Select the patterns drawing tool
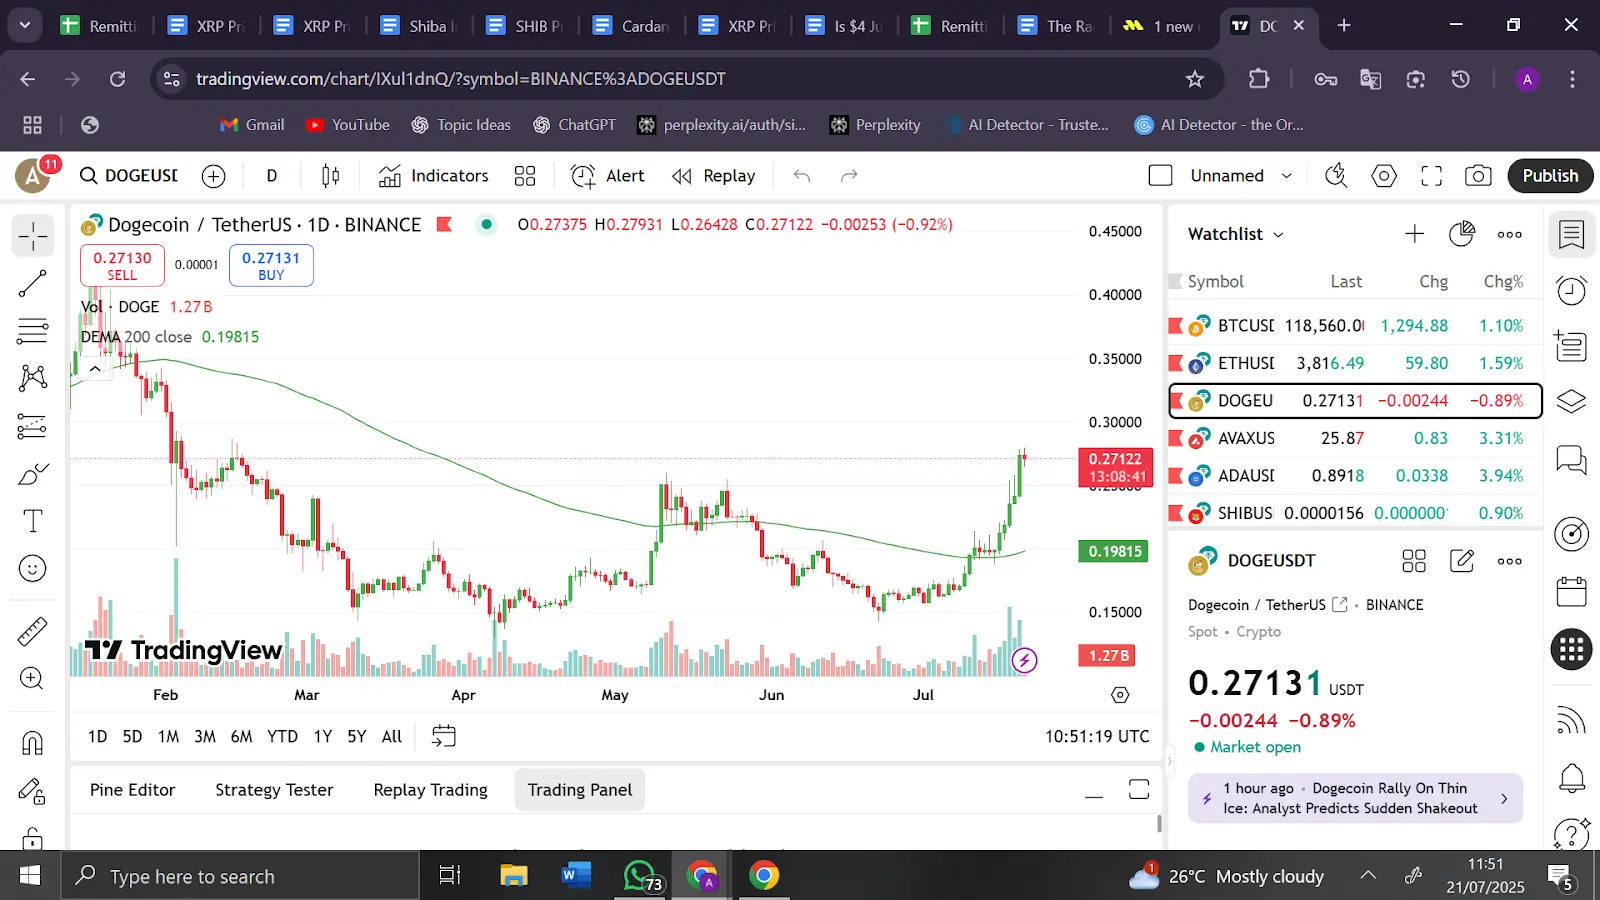 [33, 378]
